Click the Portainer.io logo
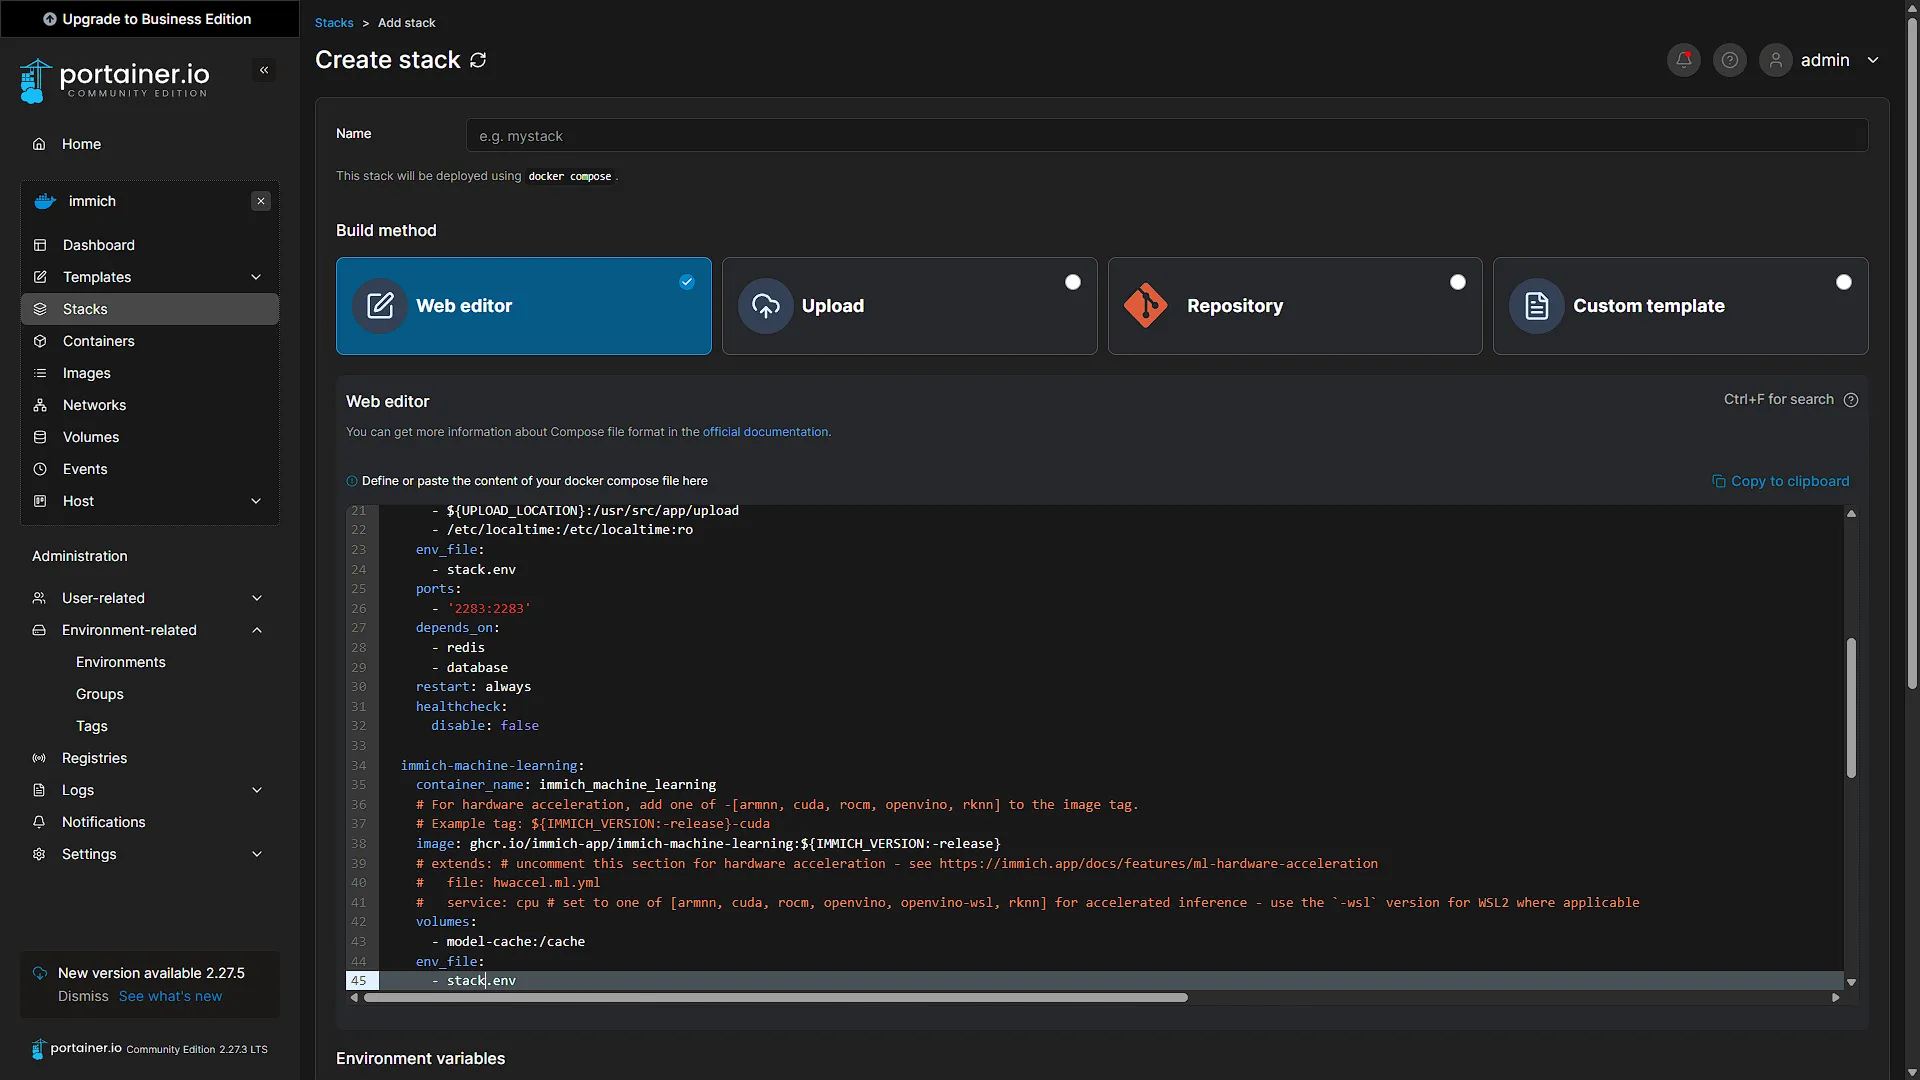Image resolution: width=1920 pixels, height=1080 pixels. [x=114, y=80]
